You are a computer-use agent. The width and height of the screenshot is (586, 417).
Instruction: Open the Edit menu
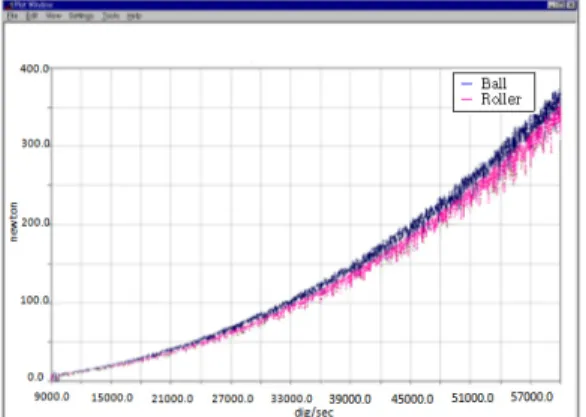pyautogui.click(x=32, y=16)
